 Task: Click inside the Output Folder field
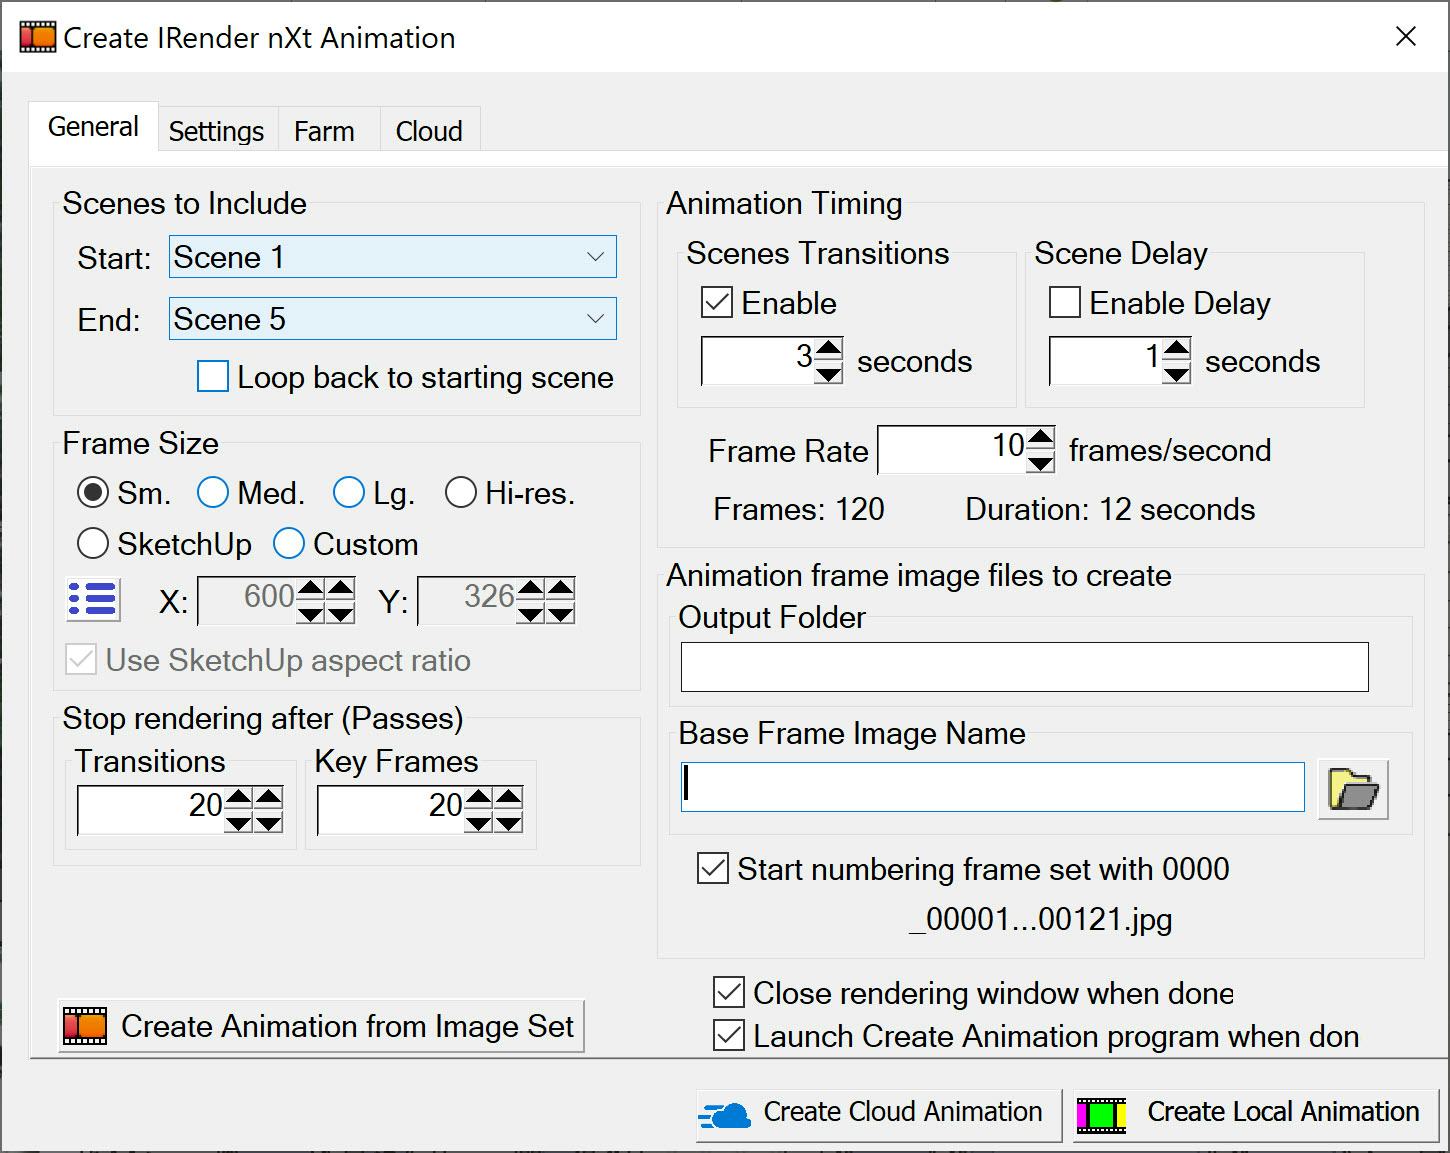[1023, 666]
